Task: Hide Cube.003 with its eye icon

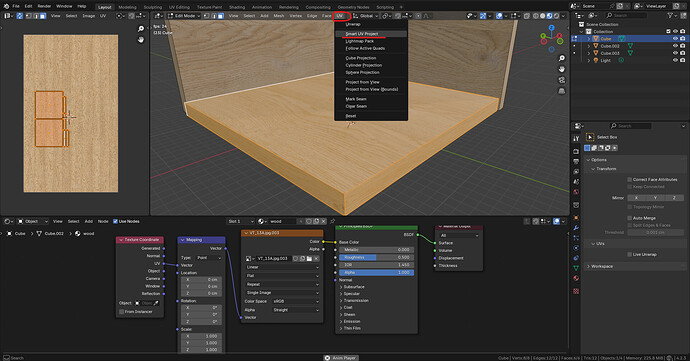Action: [x=675, y=53]
